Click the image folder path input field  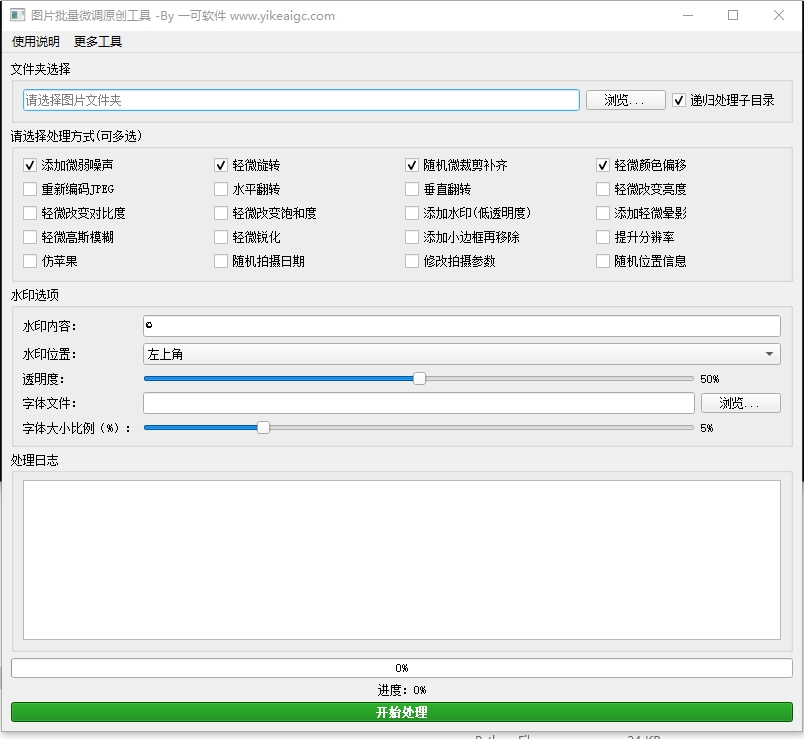[x=301, y=100]
